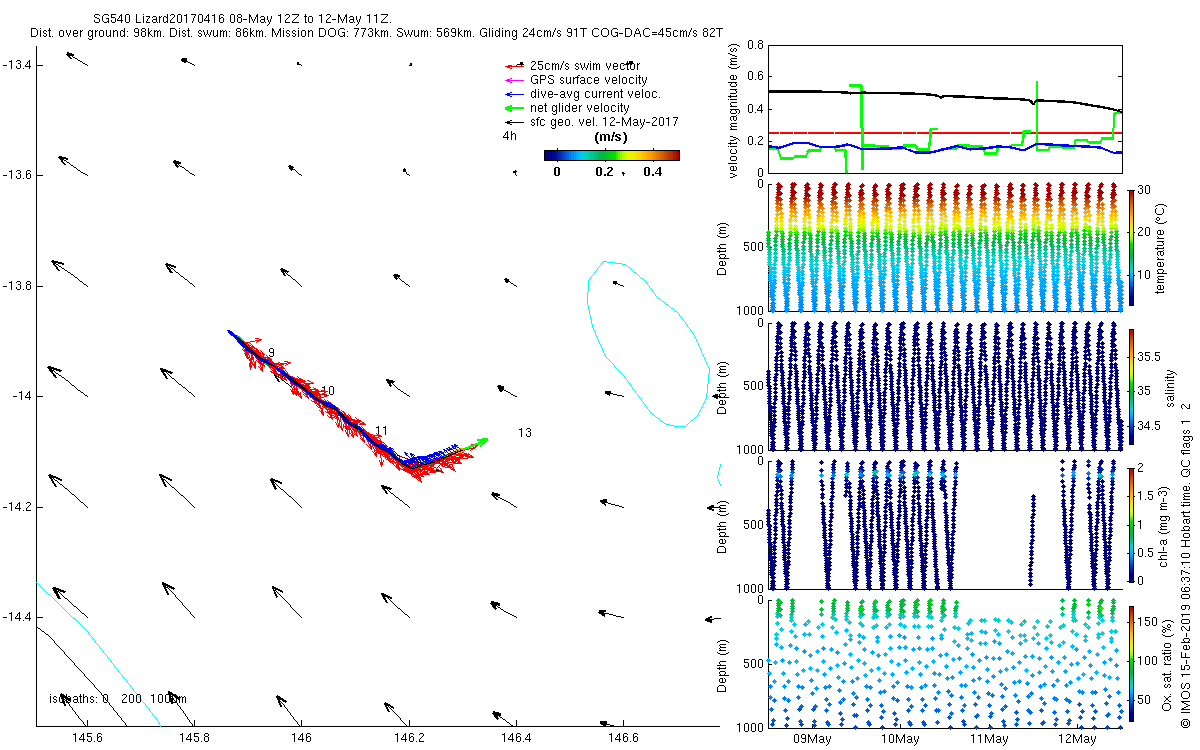Click the Ox. sat. ratio colorbar

1131,660
